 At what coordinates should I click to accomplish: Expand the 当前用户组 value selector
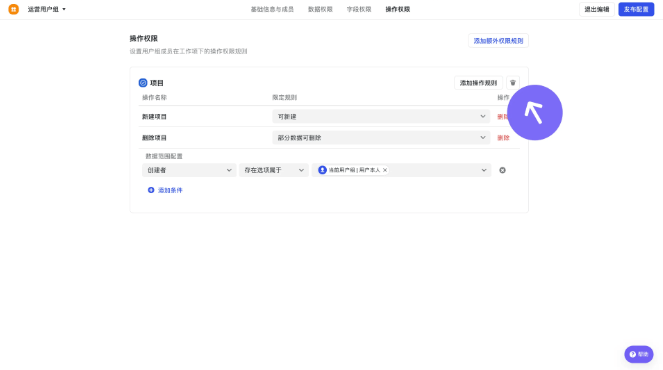[401, 170]
